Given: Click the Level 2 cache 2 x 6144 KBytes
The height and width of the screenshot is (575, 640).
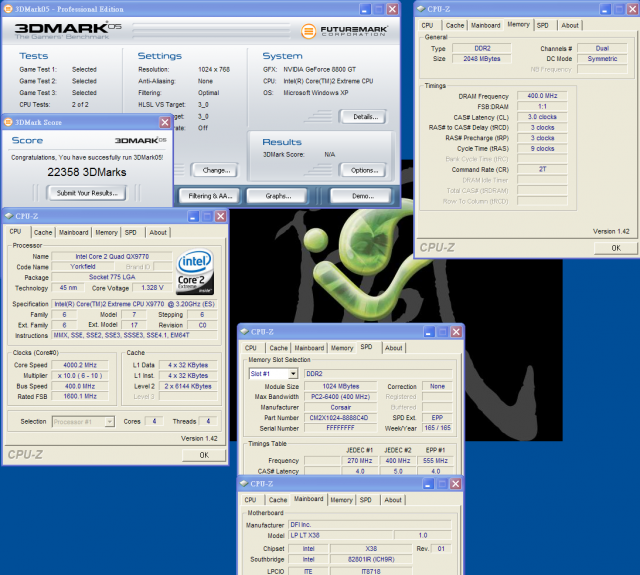Looking at the screenshot, I should (188, 386).
